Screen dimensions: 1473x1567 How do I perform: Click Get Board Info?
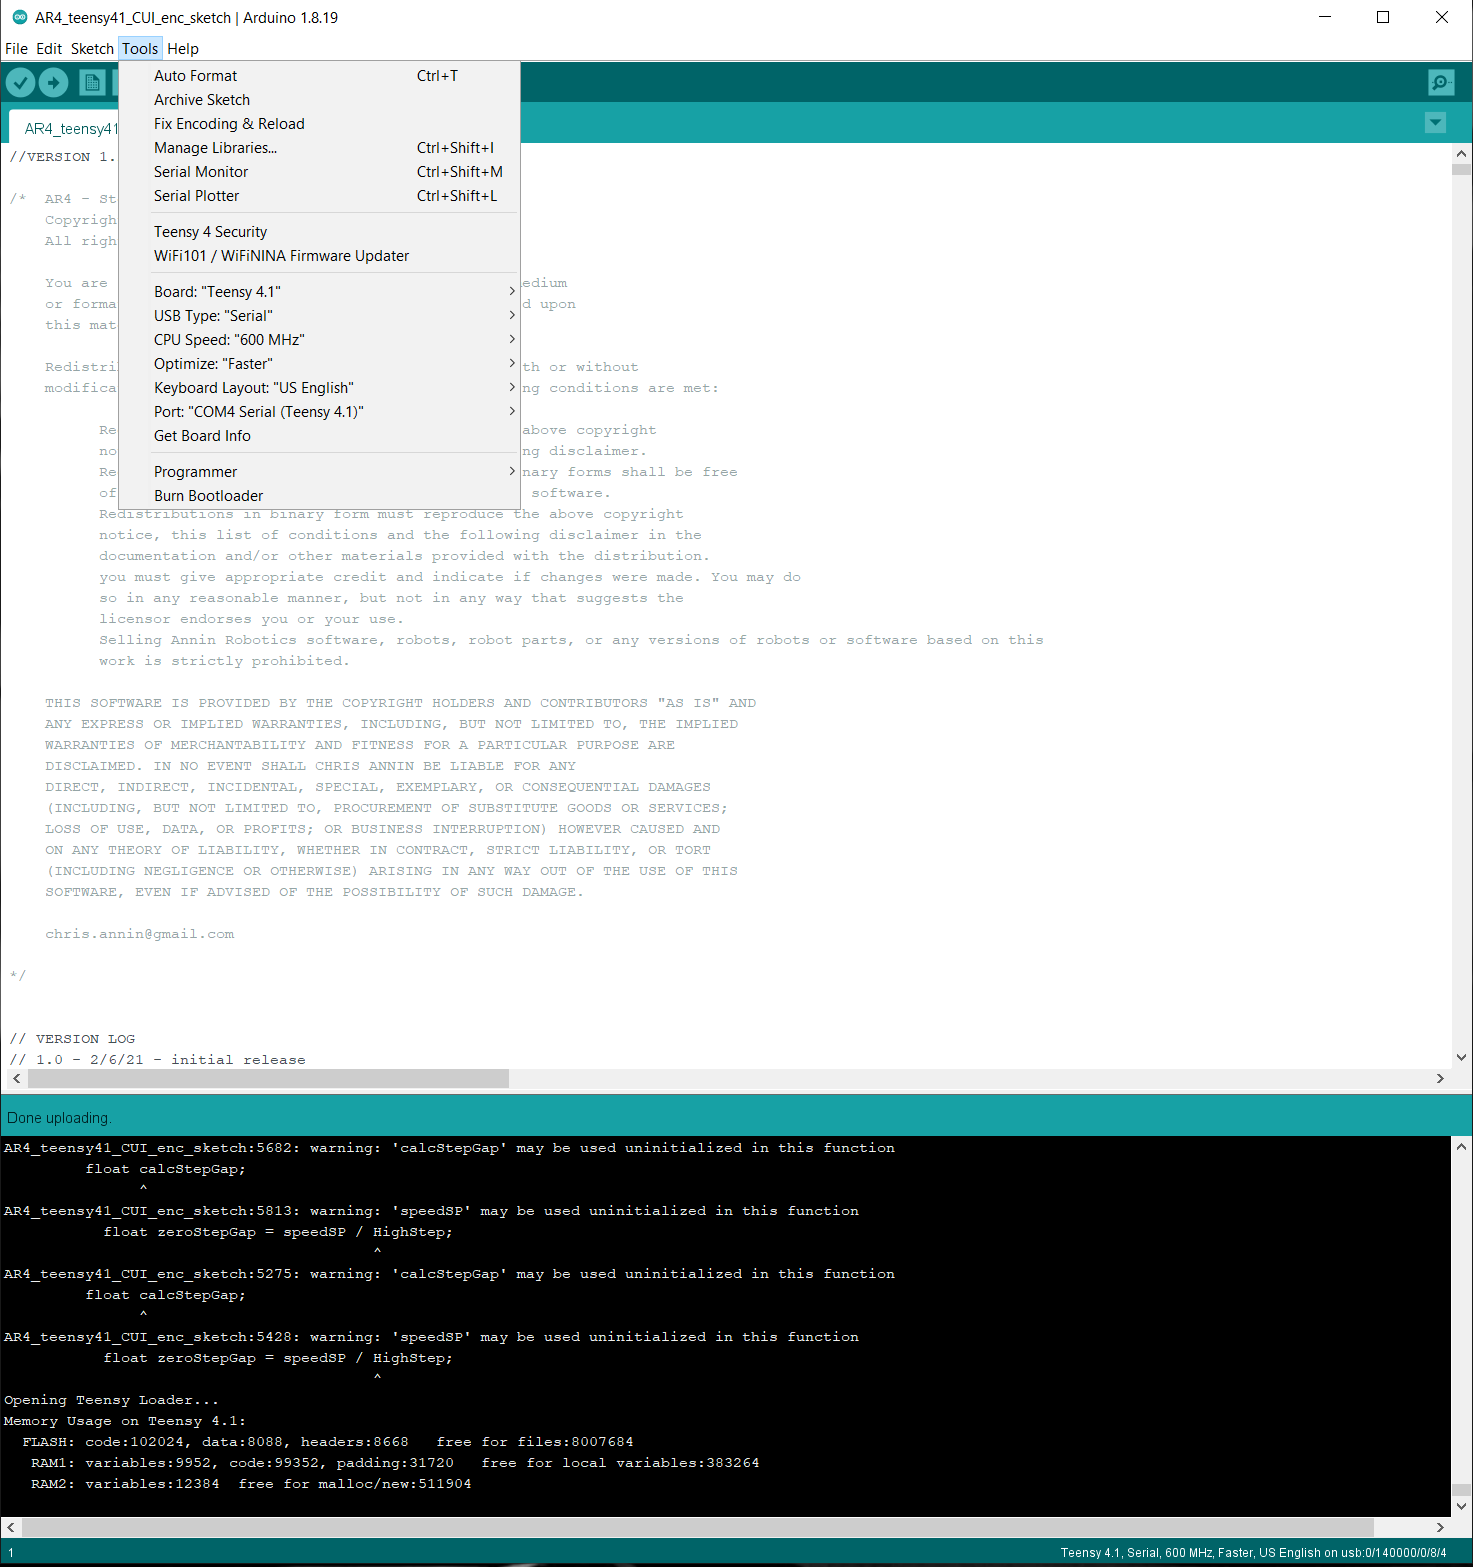319,436
